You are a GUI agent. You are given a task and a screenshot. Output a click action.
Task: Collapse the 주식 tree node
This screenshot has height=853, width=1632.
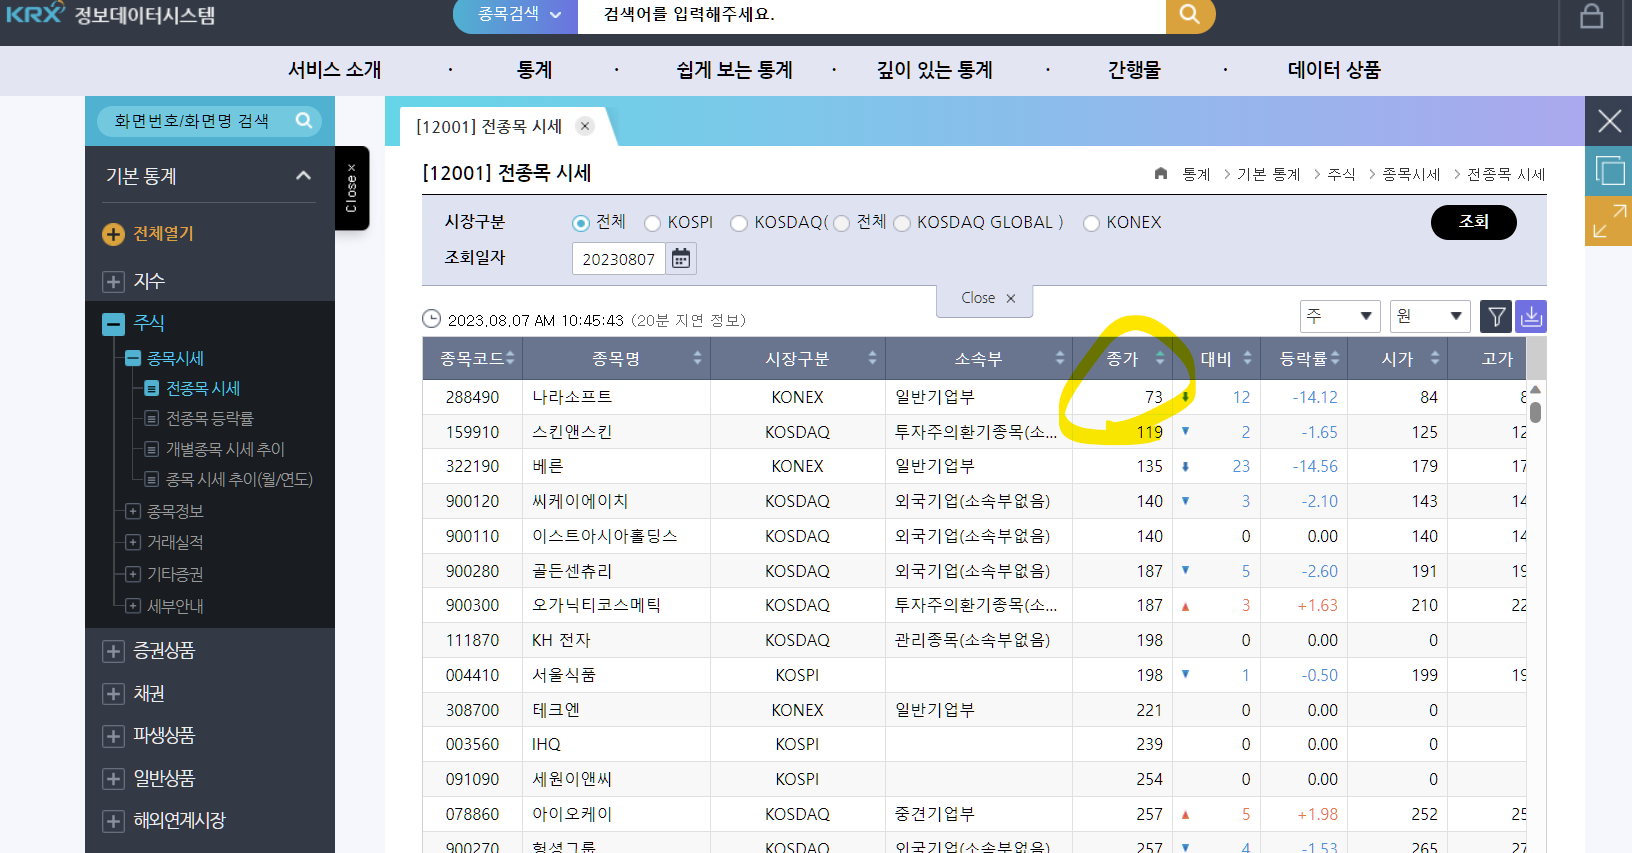pyautogui.click(x=113, y=324)
